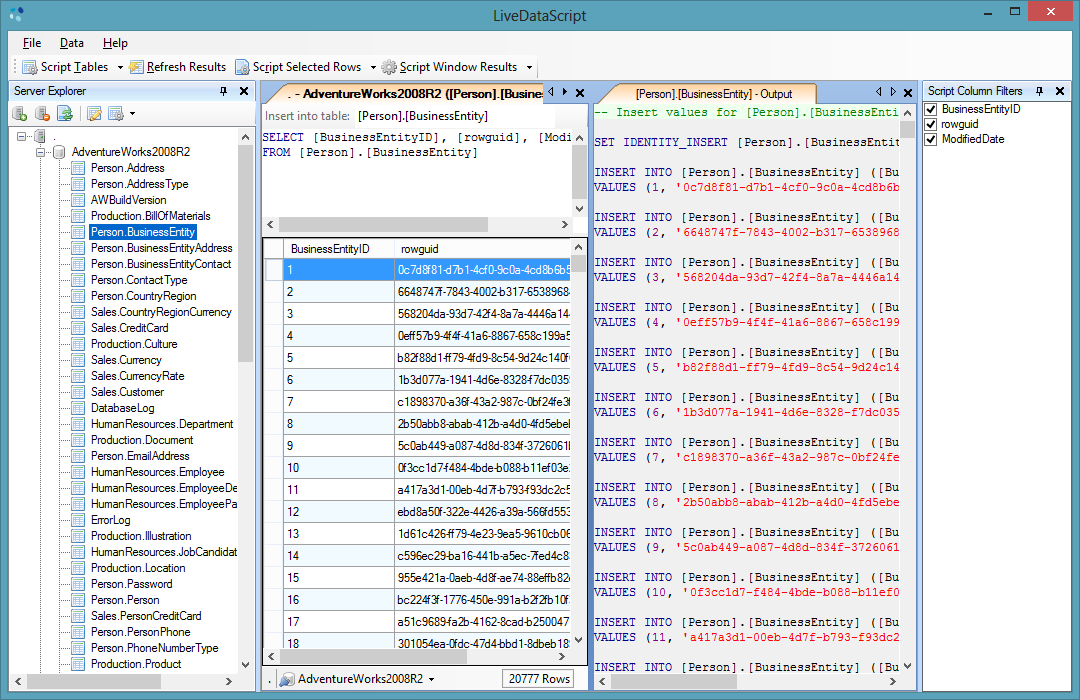Image resolution: width=1080 pixels, height=700 pixels.
Task: Click the refresh icon in the Server Explorer toolbar
Action: (x=65, y=114)
